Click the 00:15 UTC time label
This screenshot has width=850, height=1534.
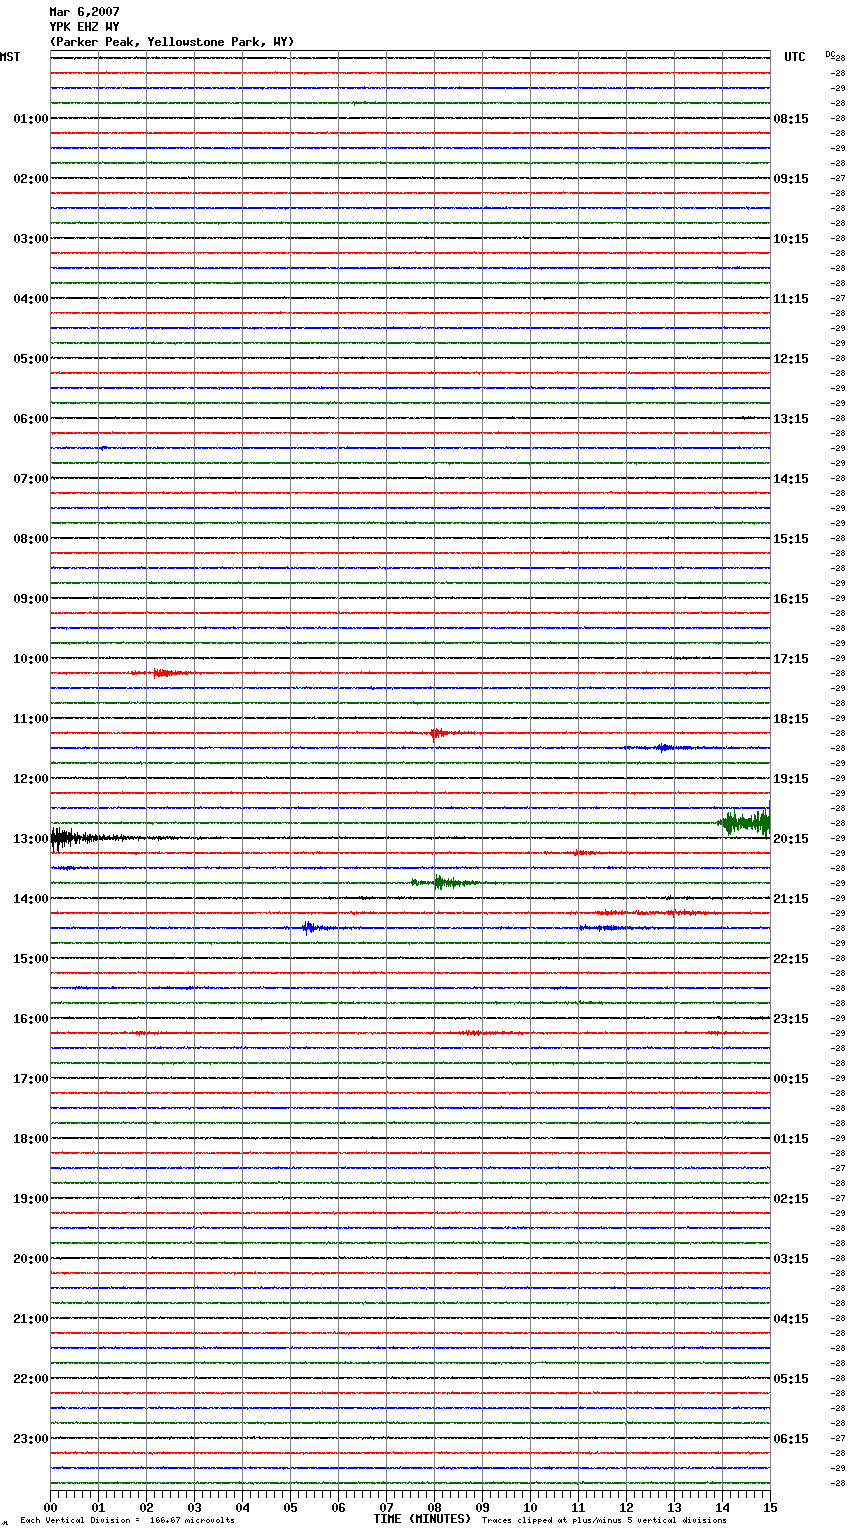click(791, 1079)
